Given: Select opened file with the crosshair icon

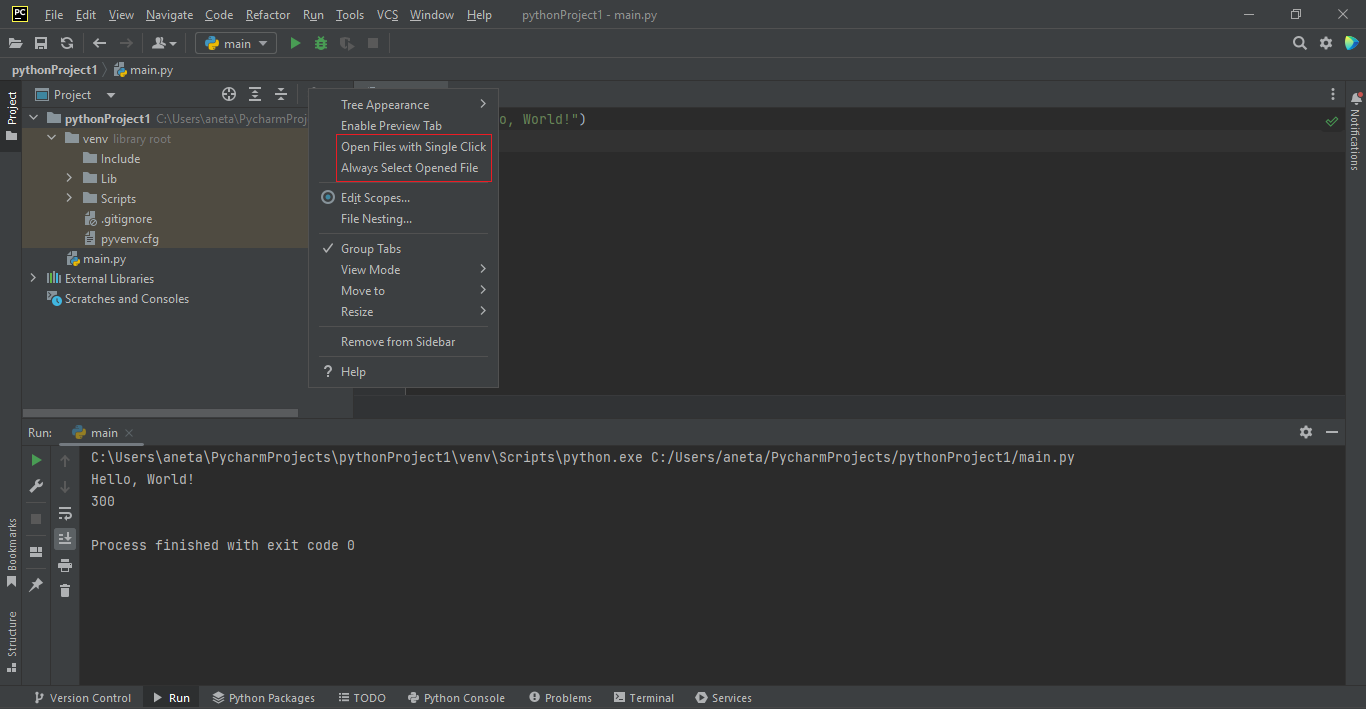Looking at the screenshot, I should coord(228,93).
